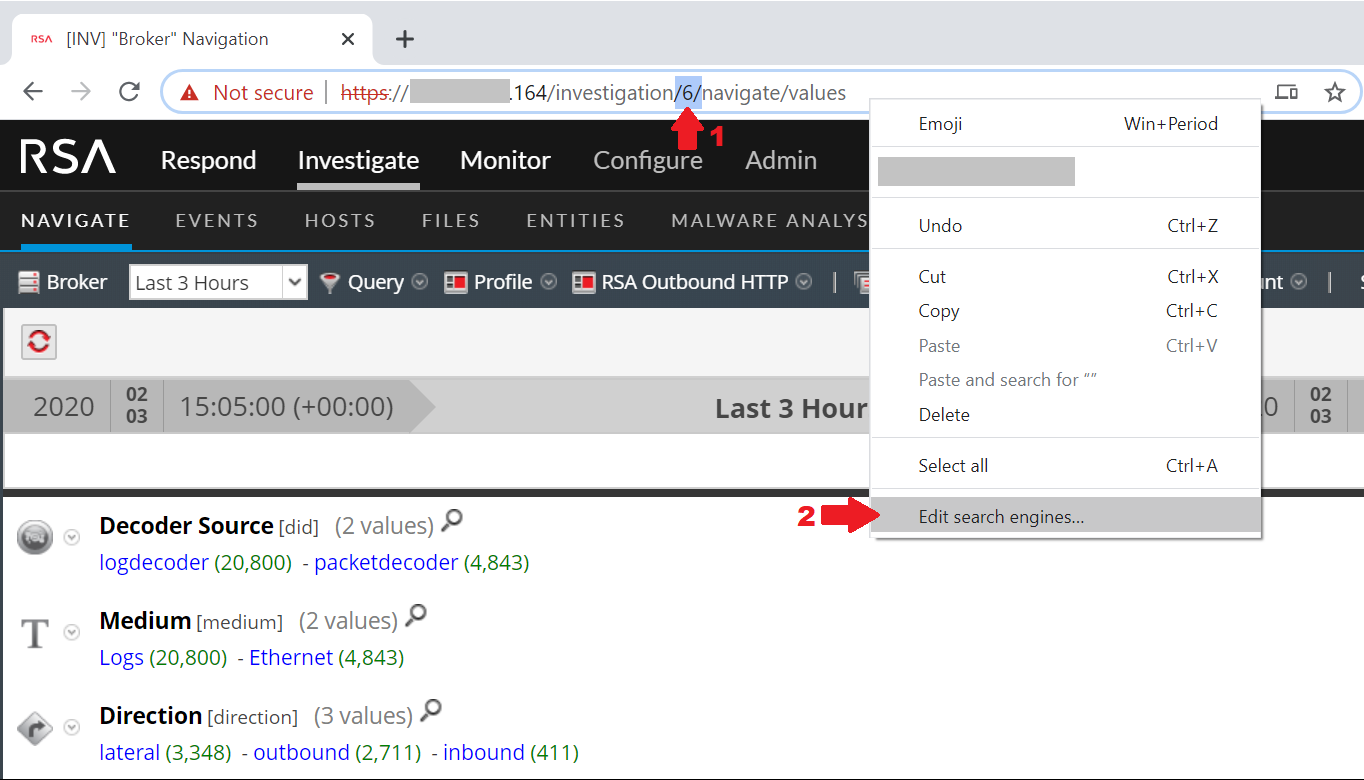The image size is (1364, 780).
Task: Toggle options chevron beside Decoder Source icon
Action: click(x=71, y=537)
